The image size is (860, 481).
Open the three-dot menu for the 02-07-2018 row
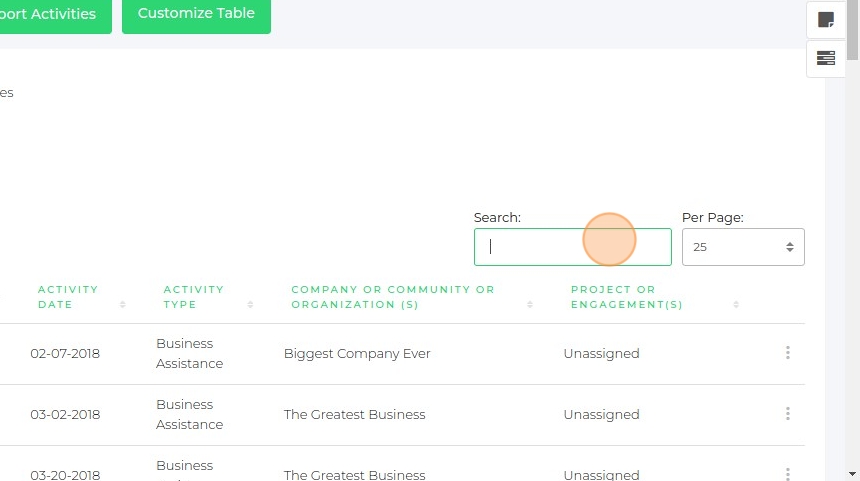click(x=788, y=353)
